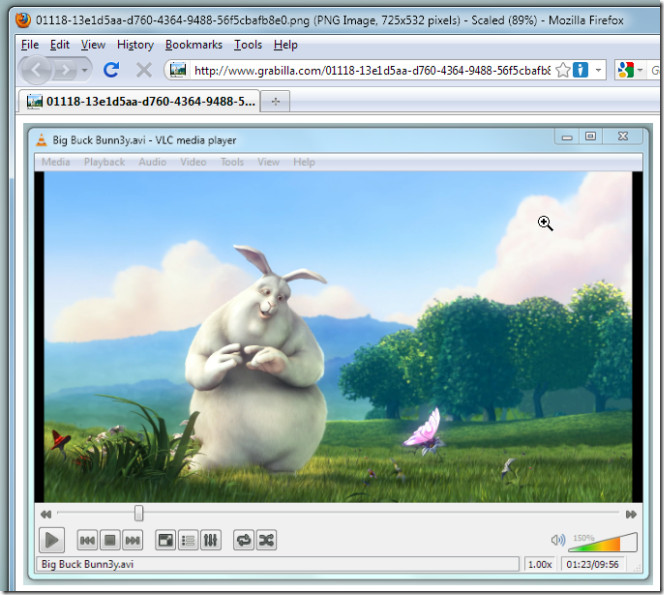Open the Firefox File menu
Image resolution: width=664 pixels, height=595 pixels.
(x=30, y=44)
